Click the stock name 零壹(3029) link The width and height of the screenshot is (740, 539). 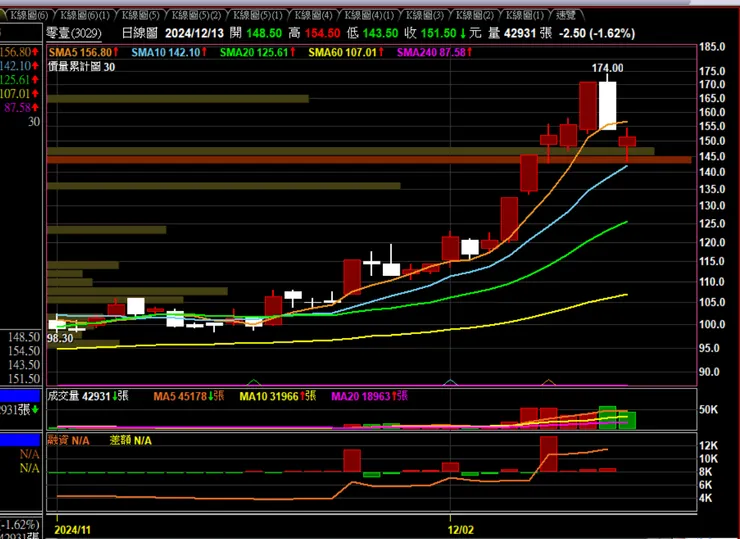[74, 33]
